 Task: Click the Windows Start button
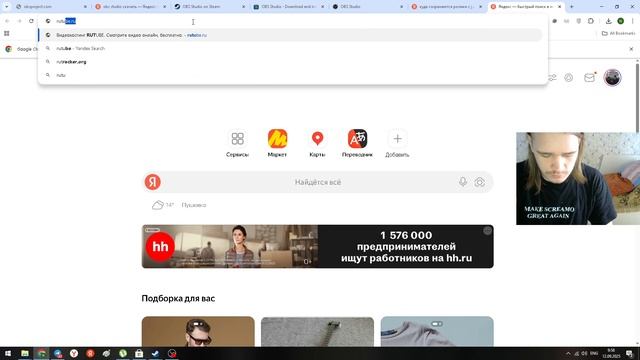[8, 353]
